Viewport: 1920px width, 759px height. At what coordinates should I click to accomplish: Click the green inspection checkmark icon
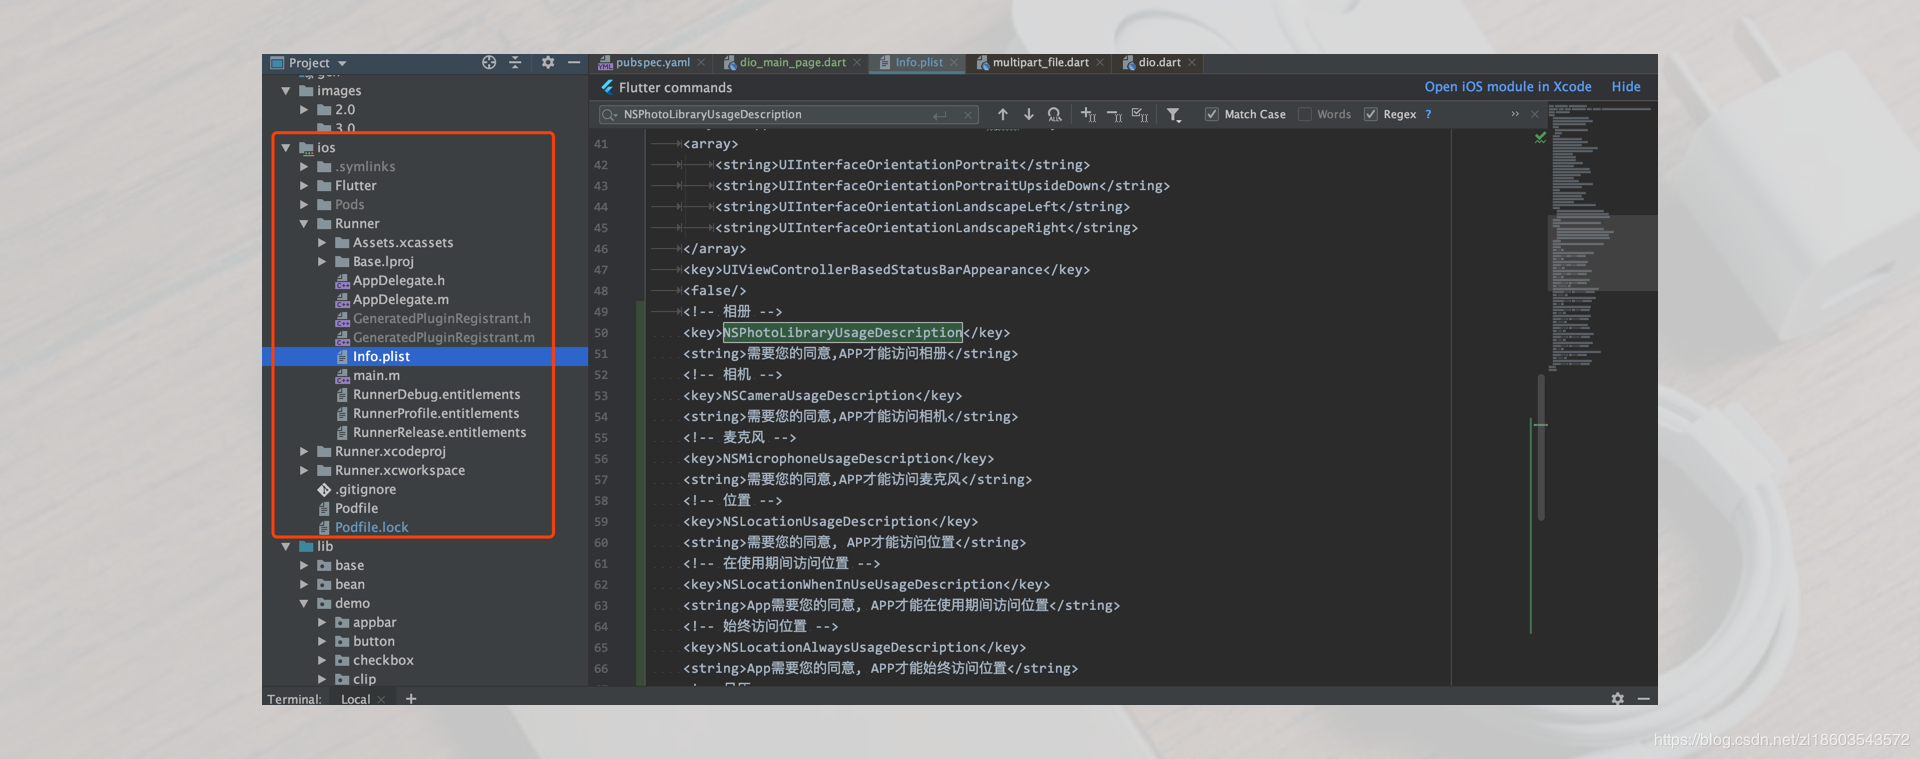point(1540,137)
